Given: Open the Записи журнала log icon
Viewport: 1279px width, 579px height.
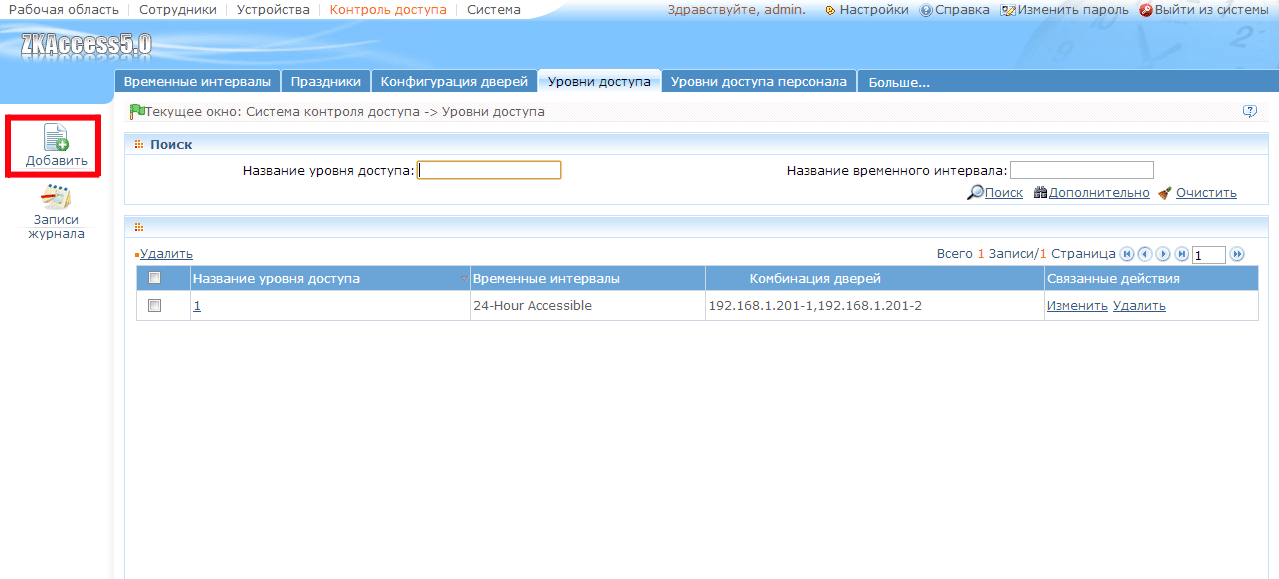Looking at the screenshot, I should pos(55,197).
